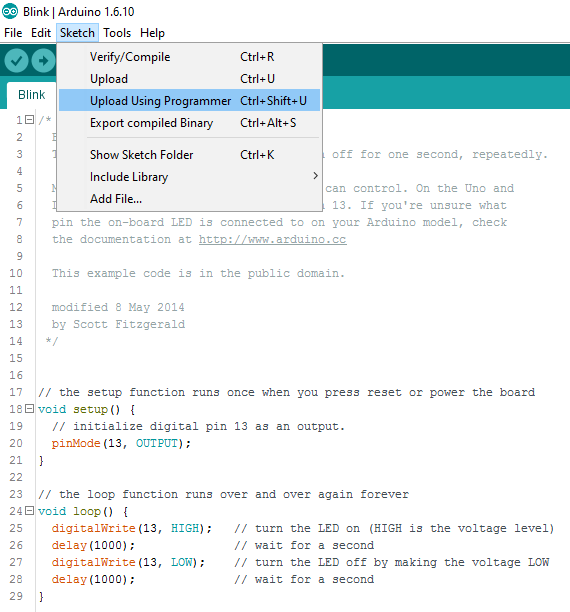The height and width of the screenshot is (612, 570).
Task: Click delay(1000) on line 26
Action: tap(93, 545)
